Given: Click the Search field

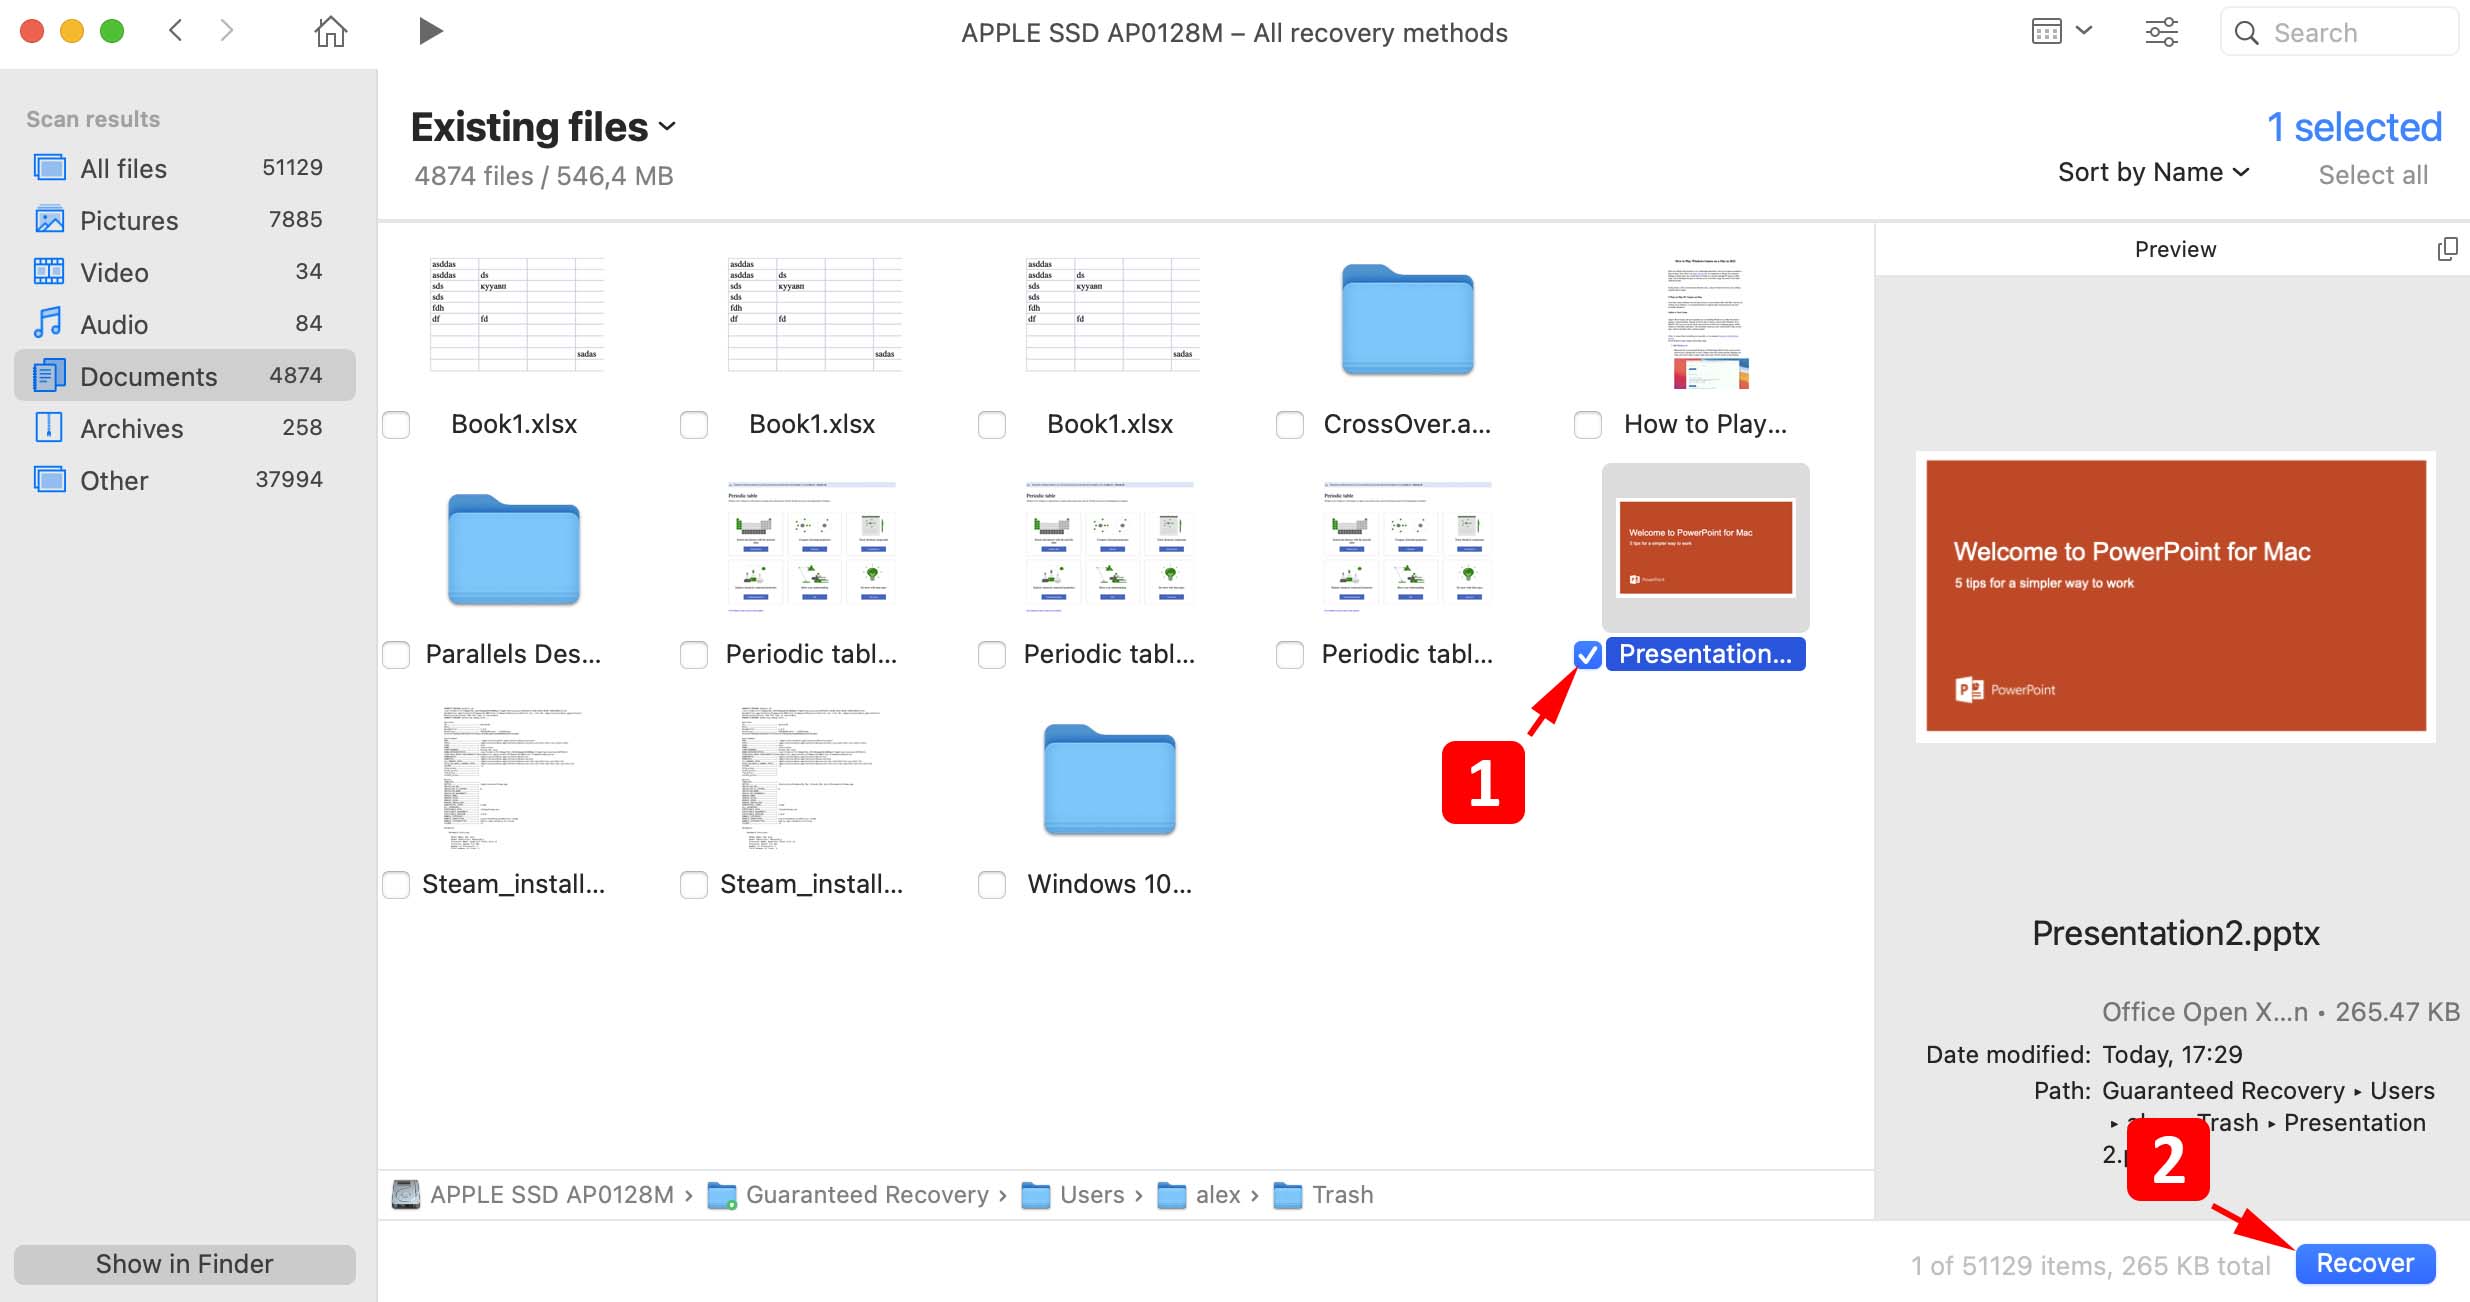Looking at the screenshot, I should coord(2338,32).
